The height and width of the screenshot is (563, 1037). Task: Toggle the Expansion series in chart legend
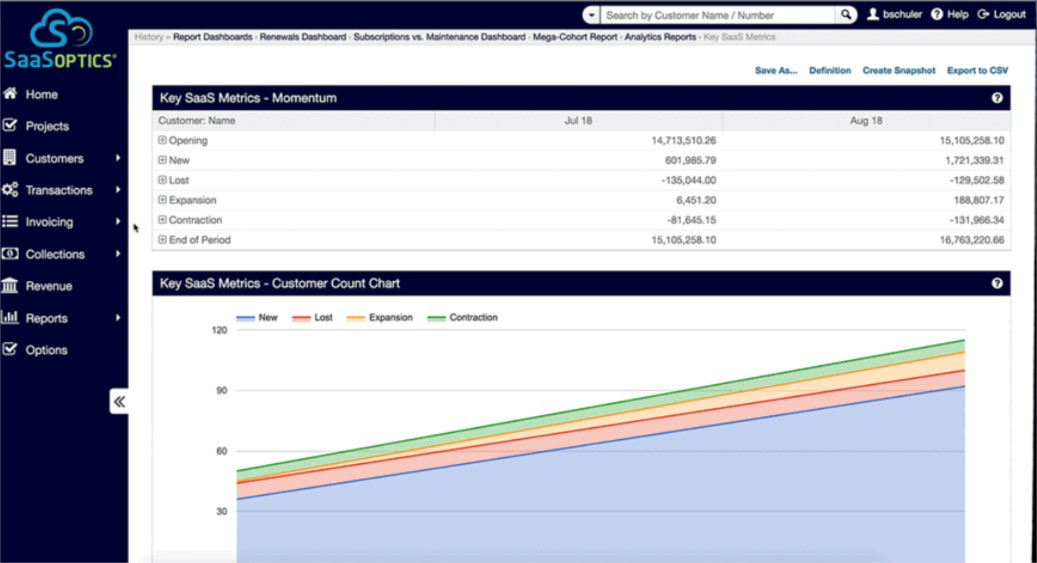(380, 318)
